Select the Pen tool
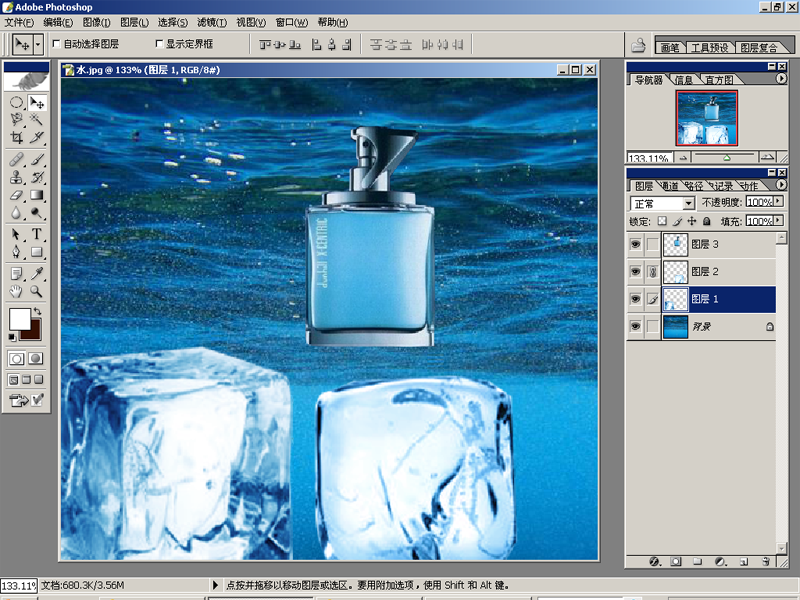 point(17,252)
